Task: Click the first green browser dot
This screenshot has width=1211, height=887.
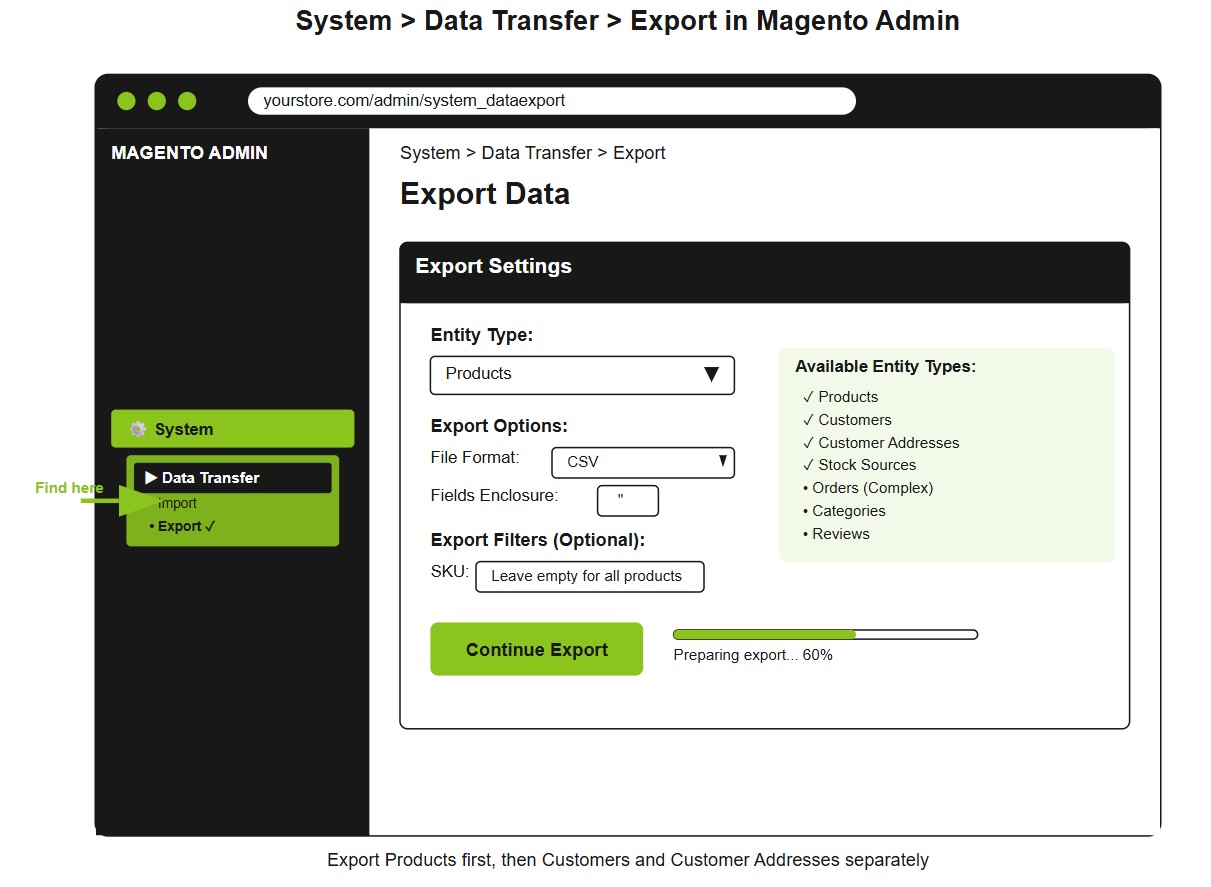Action: tap(126, 101)
